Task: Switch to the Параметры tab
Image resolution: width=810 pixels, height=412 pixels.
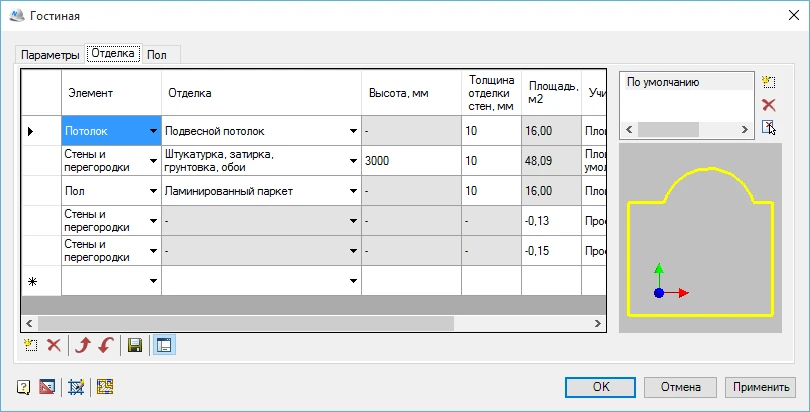Action: (50, 54)
